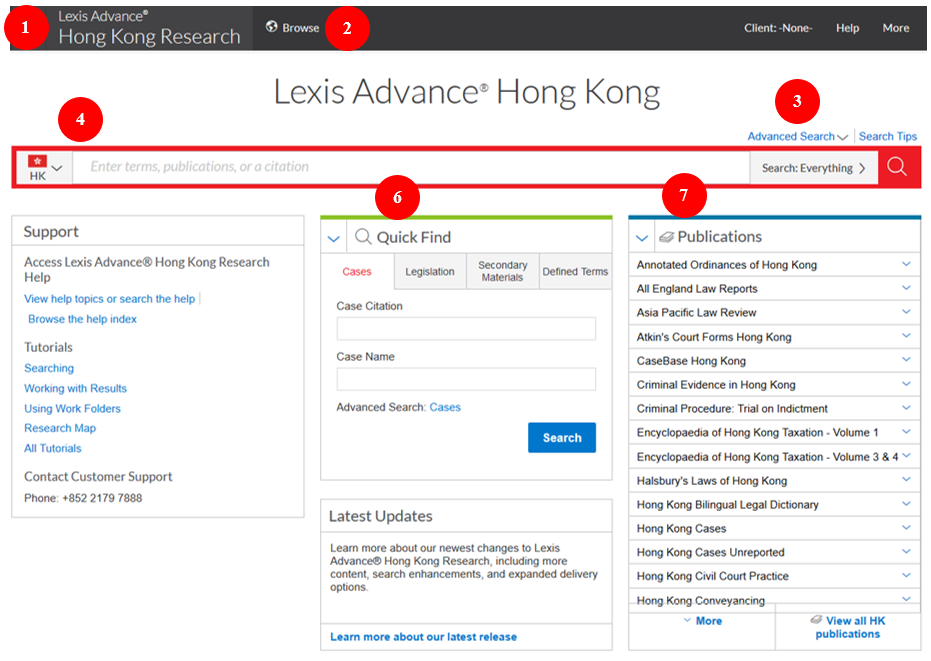931x661 pixels.
Task: Open Atkin's Court Forms Hong Kong publication
Action: [714, 337]
